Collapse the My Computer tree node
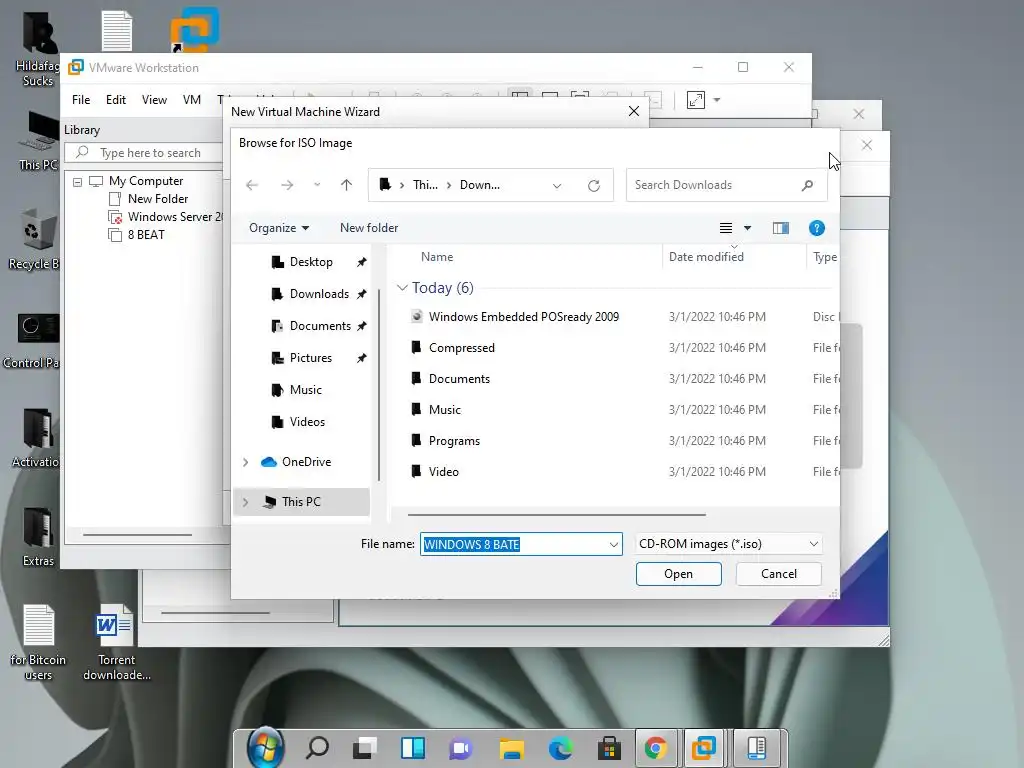The image size is (1024, 768). [x=78, y=182]
